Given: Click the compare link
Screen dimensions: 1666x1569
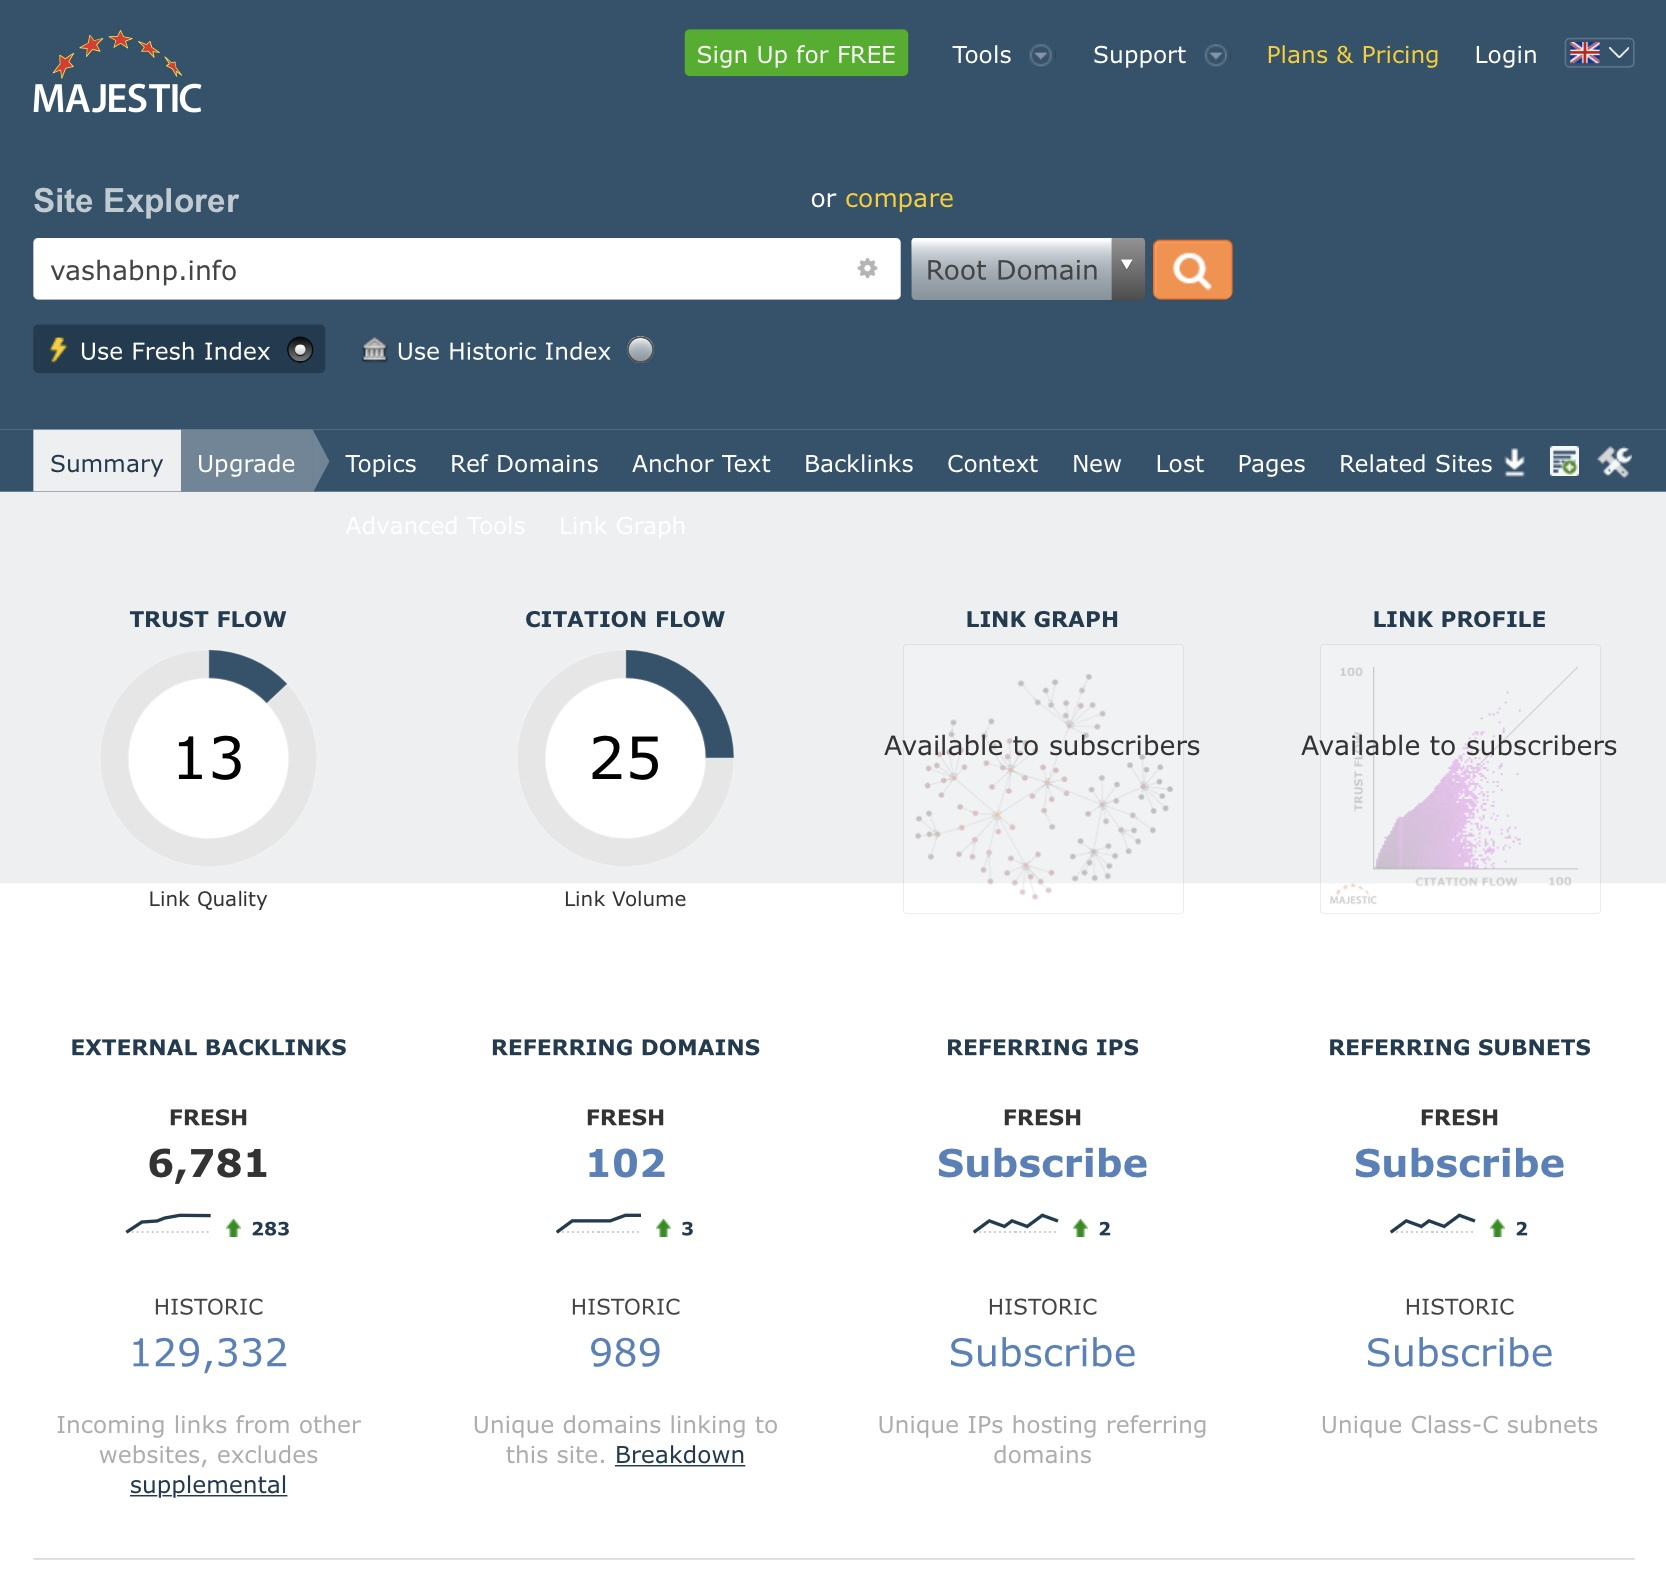Looking at the screenshot, I should tap(899, 198).
